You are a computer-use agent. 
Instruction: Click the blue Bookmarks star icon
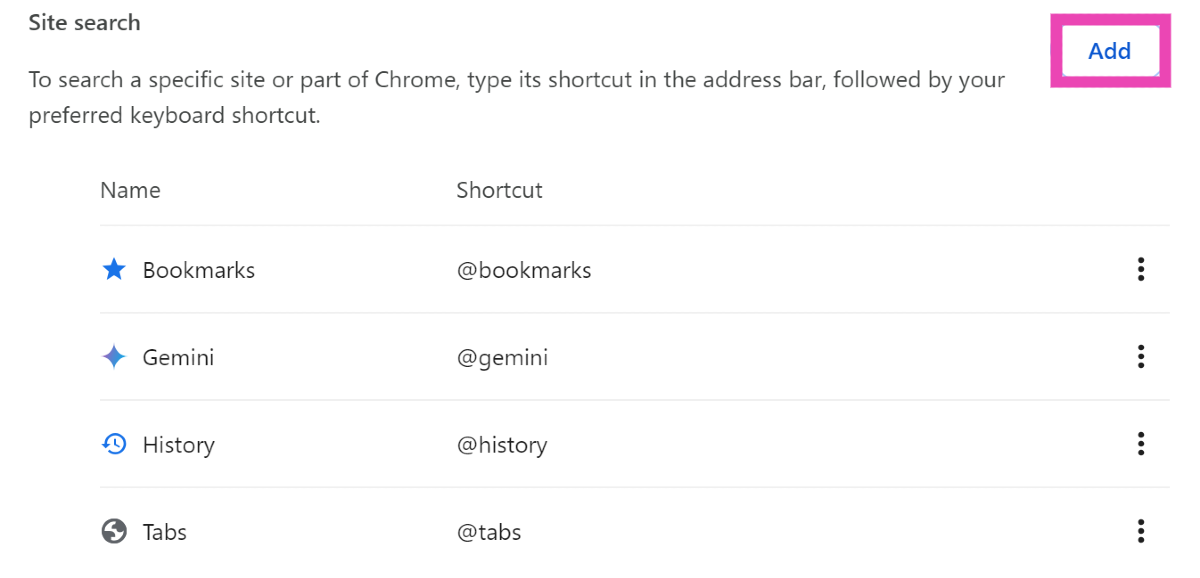(115, 270)
